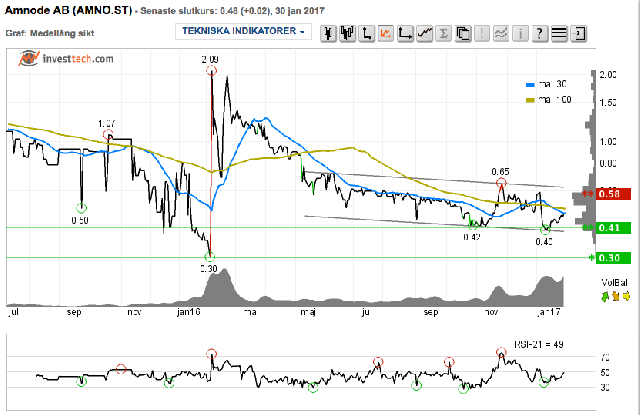The image size is (640, 415).
Task: Click the greyed exclamation mark icon
Action: click(x=482, y=33)
